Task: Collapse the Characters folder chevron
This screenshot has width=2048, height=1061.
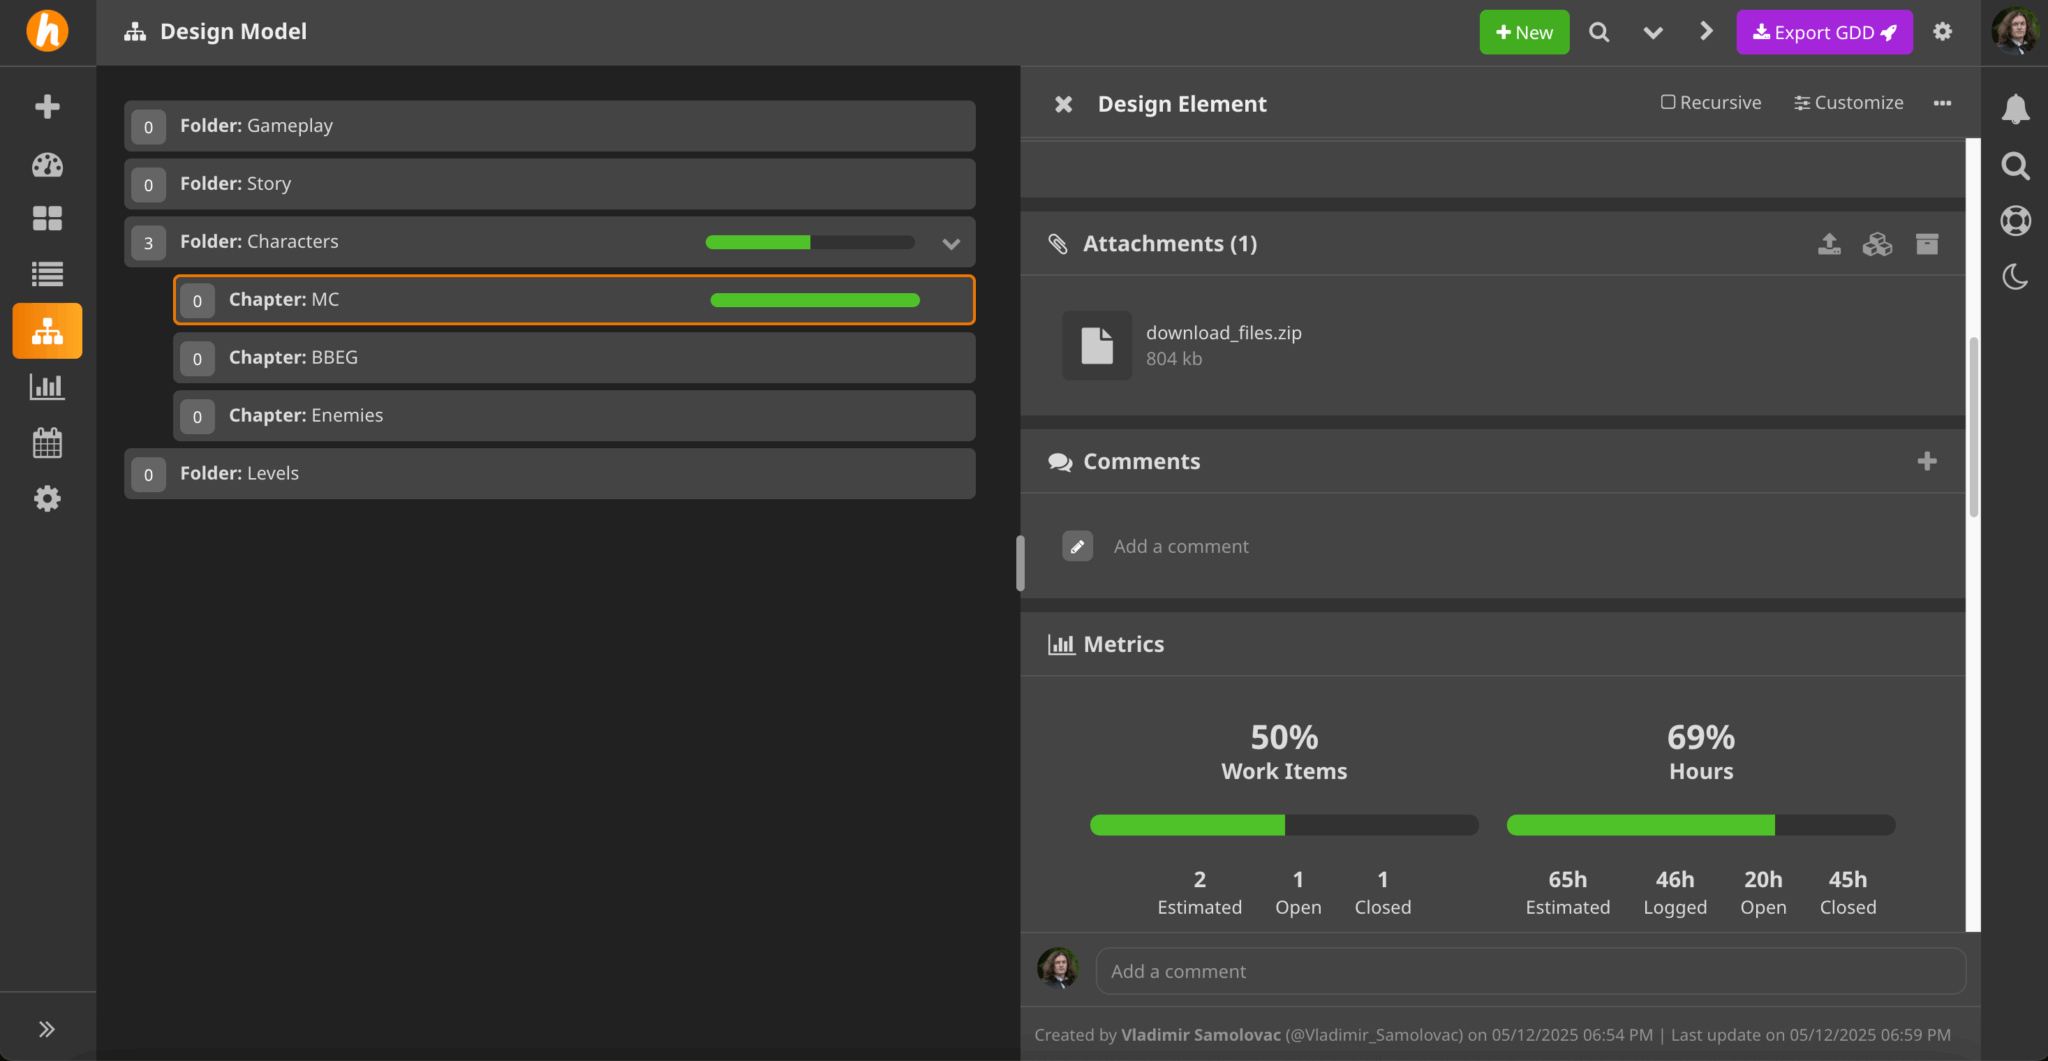Action: (950, 242)
